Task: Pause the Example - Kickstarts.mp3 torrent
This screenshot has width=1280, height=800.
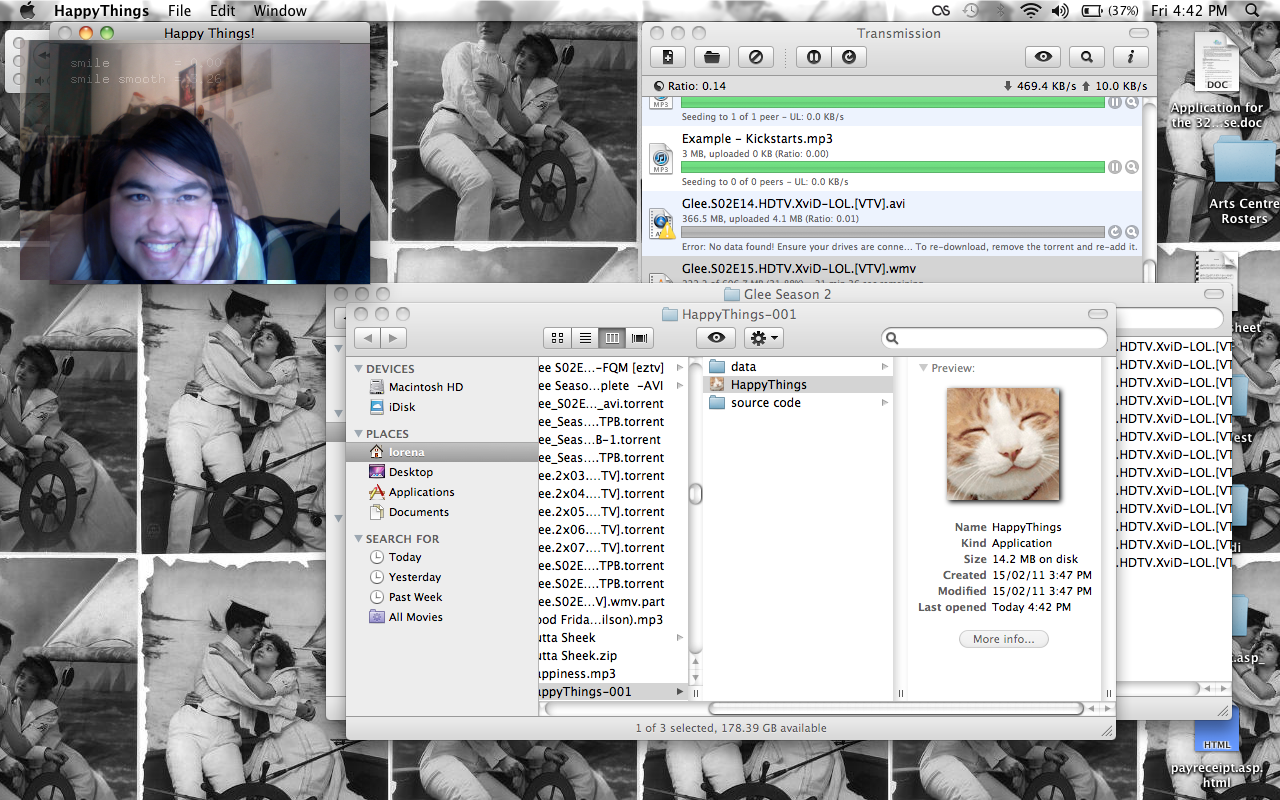Action: point(1115,167)
